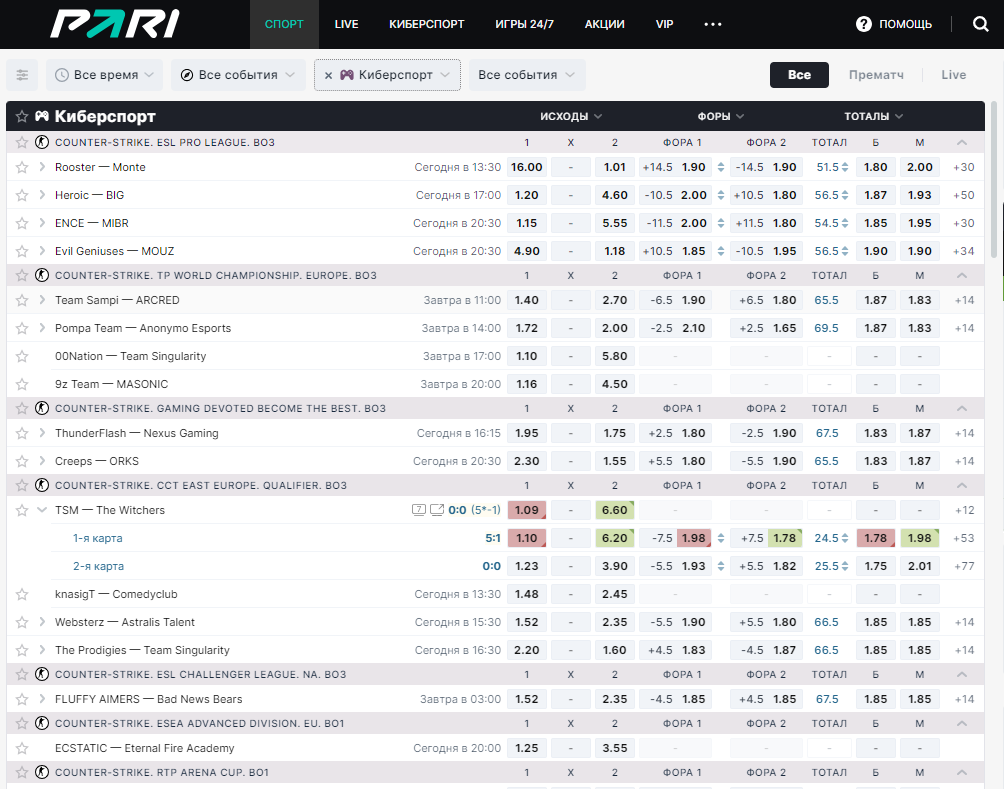Favorite the TSM — The Witchers match

[22, 510]
